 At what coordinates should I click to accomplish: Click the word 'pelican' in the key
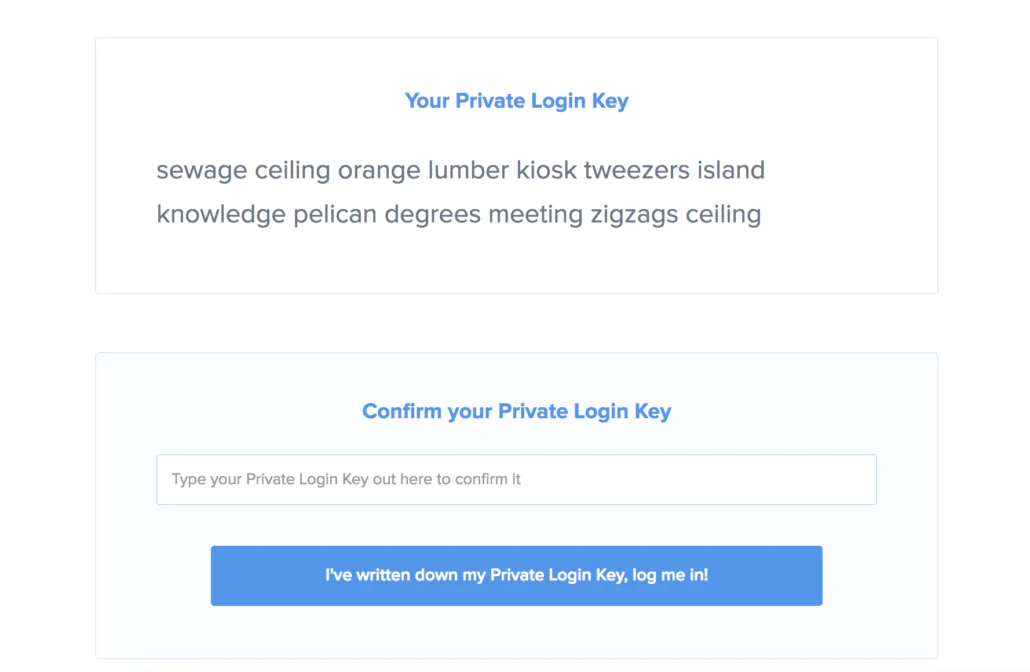[335, 215]
